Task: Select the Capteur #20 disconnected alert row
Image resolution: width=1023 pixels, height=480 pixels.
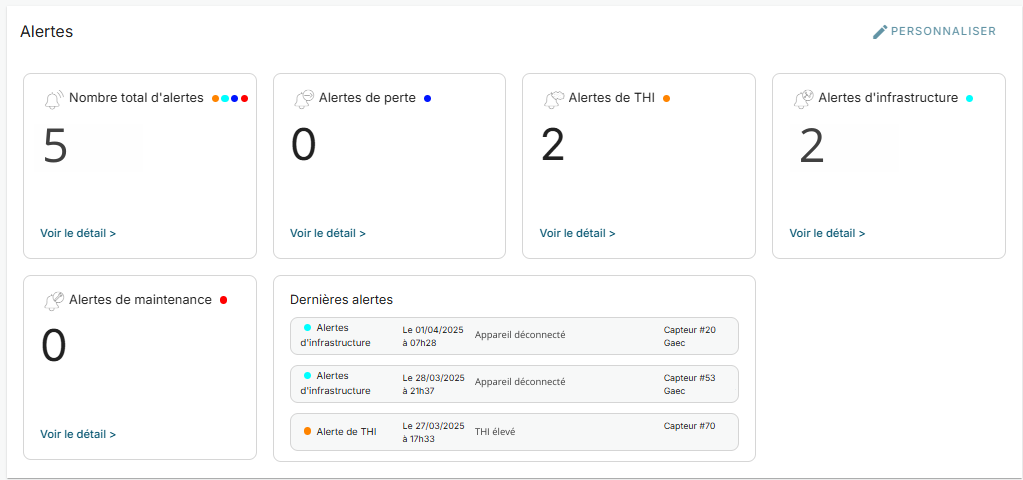Action: click(x=514, y=336)
